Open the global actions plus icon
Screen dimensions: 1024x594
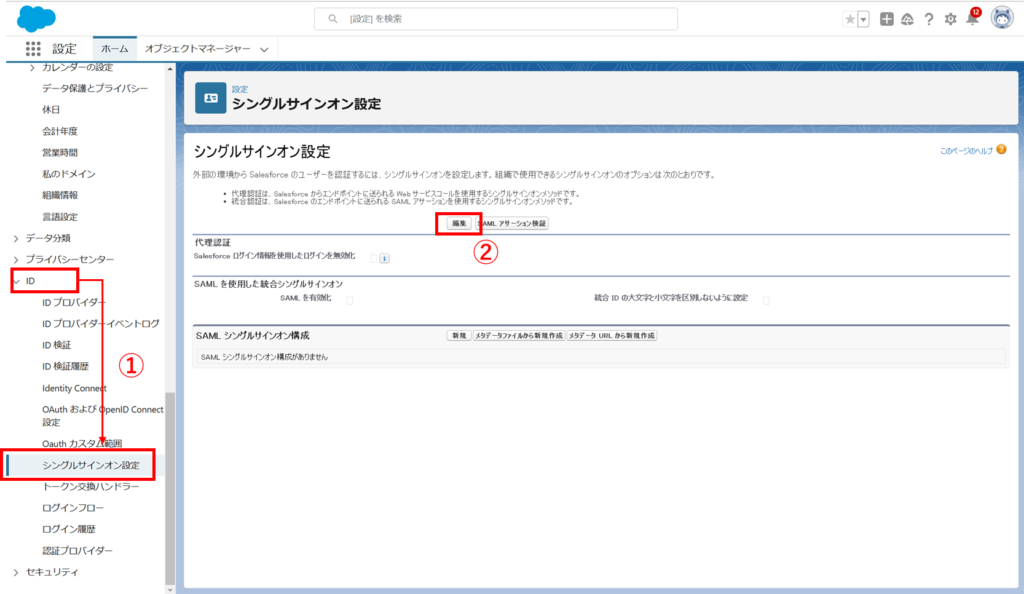[x=886, y=19]
